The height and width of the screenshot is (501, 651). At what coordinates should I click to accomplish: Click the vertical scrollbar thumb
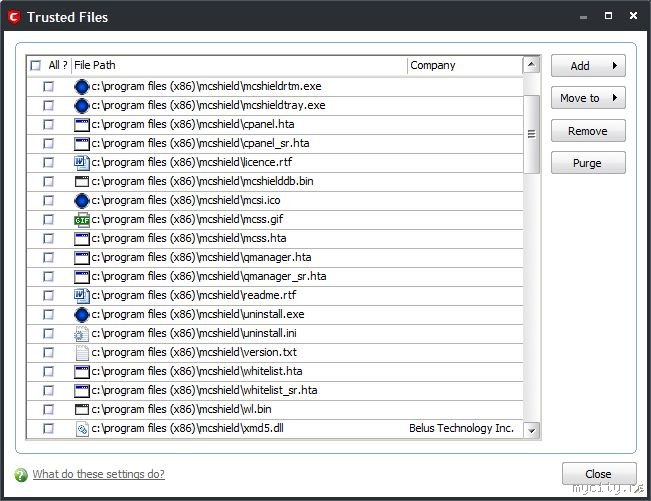pyautogui.click(x=531, y=134)
